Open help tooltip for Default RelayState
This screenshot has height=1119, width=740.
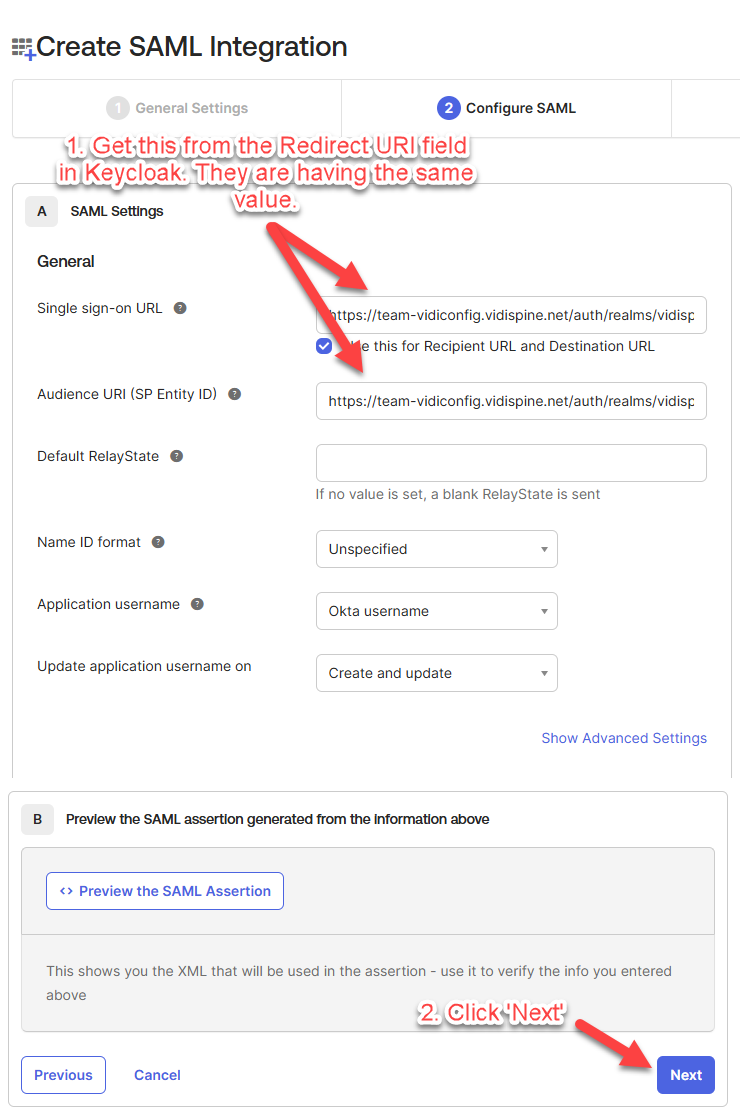click(176, 456)
